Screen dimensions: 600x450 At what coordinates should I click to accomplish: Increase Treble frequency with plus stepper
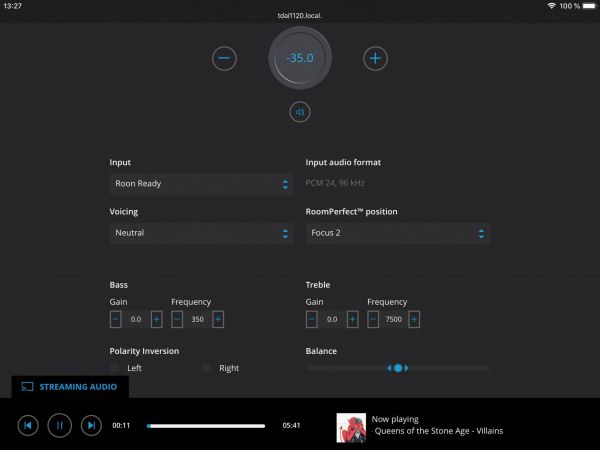413,319
